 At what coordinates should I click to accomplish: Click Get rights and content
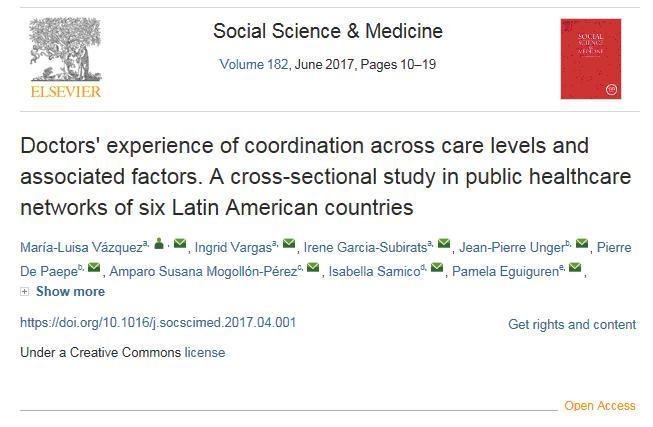(572, 324)
